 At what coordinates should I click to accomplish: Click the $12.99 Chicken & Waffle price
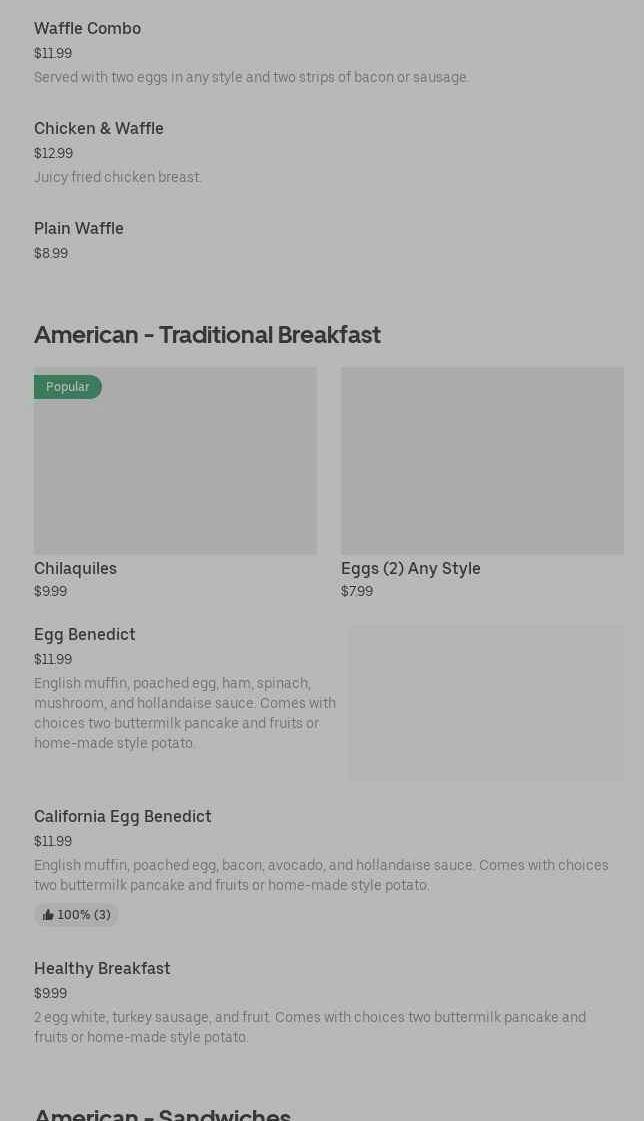(53, 153)
